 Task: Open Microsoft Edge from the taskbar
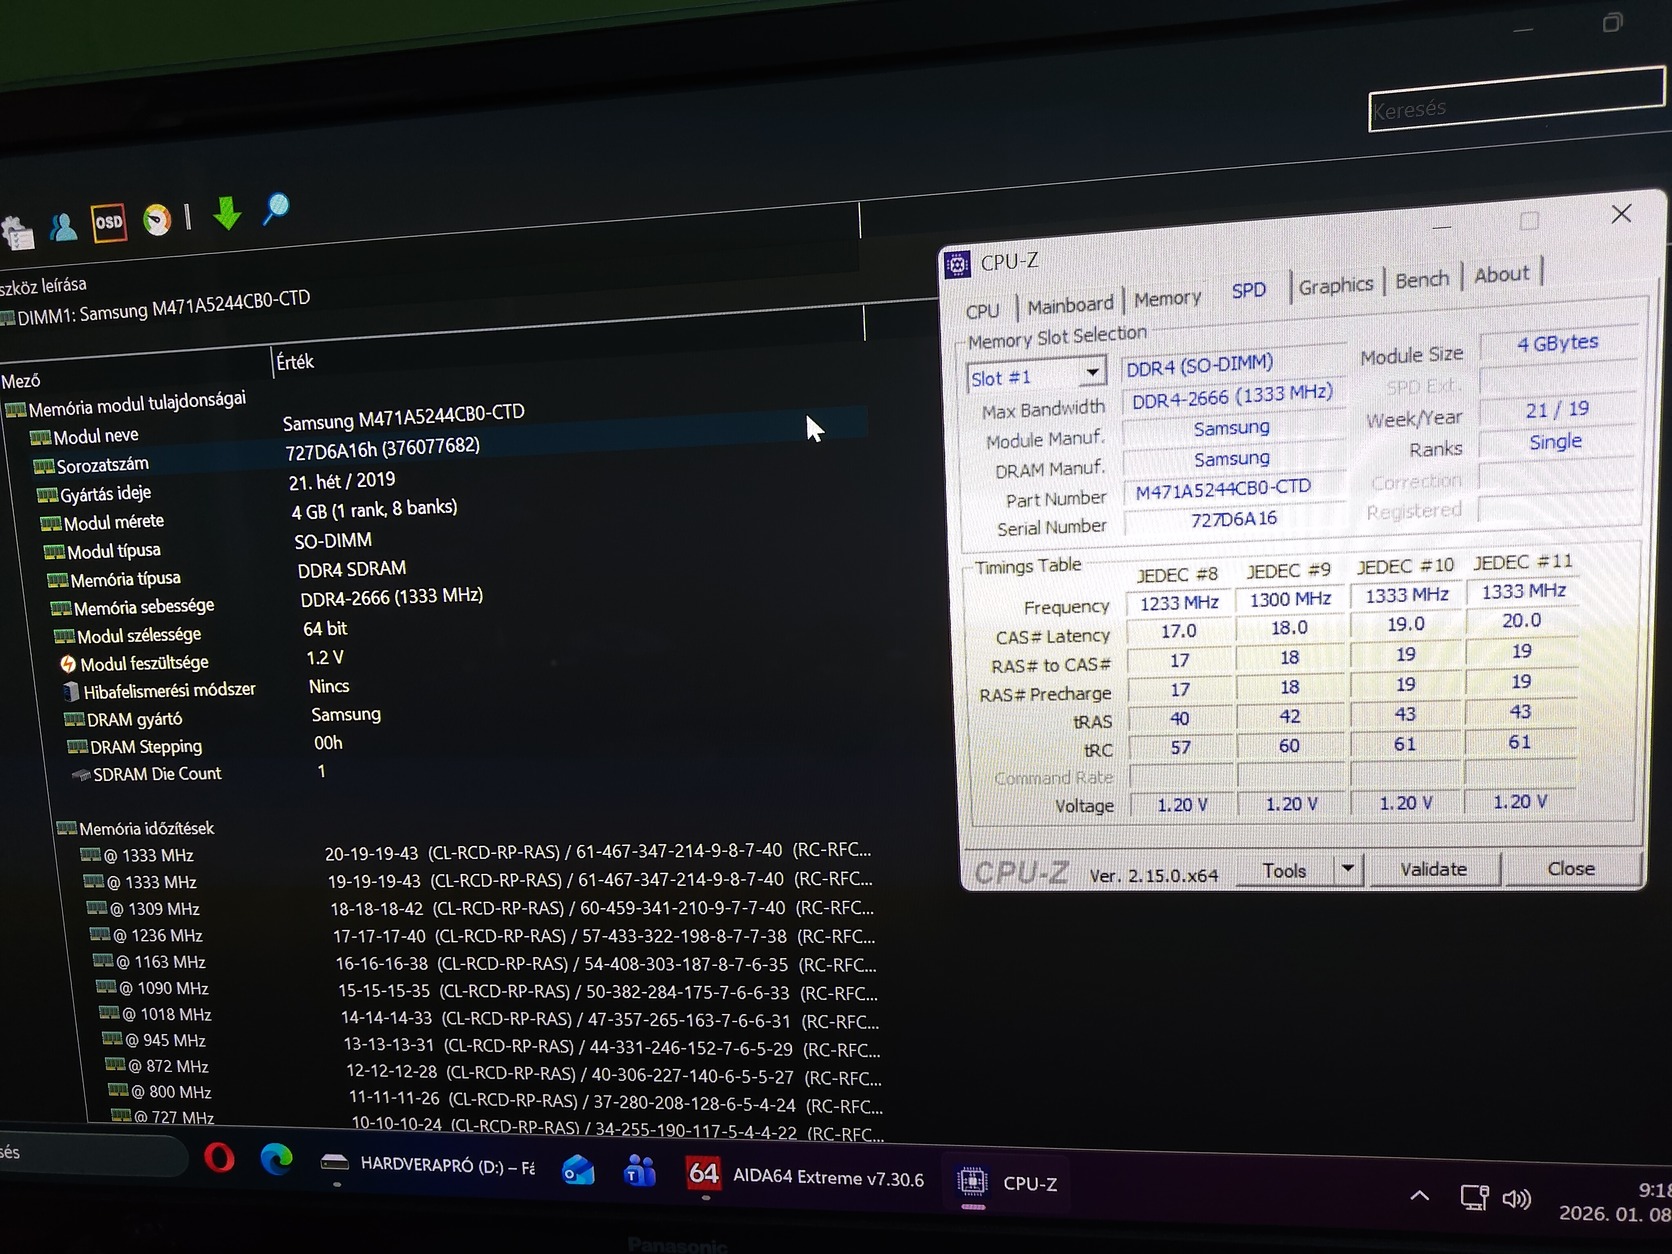[x=276, y=1159]
